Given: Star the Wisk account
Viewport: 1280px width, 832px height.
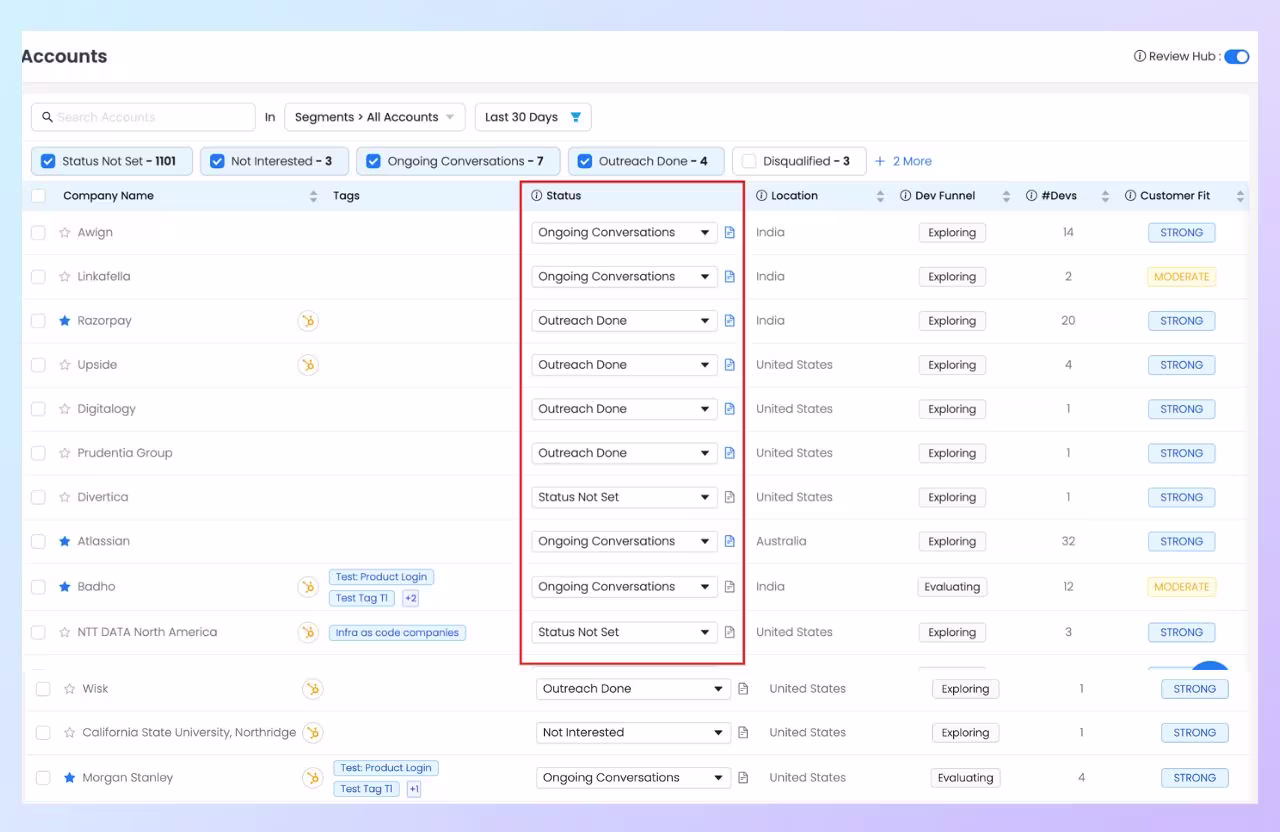Looking at the screenshot, I should (70, 689).
